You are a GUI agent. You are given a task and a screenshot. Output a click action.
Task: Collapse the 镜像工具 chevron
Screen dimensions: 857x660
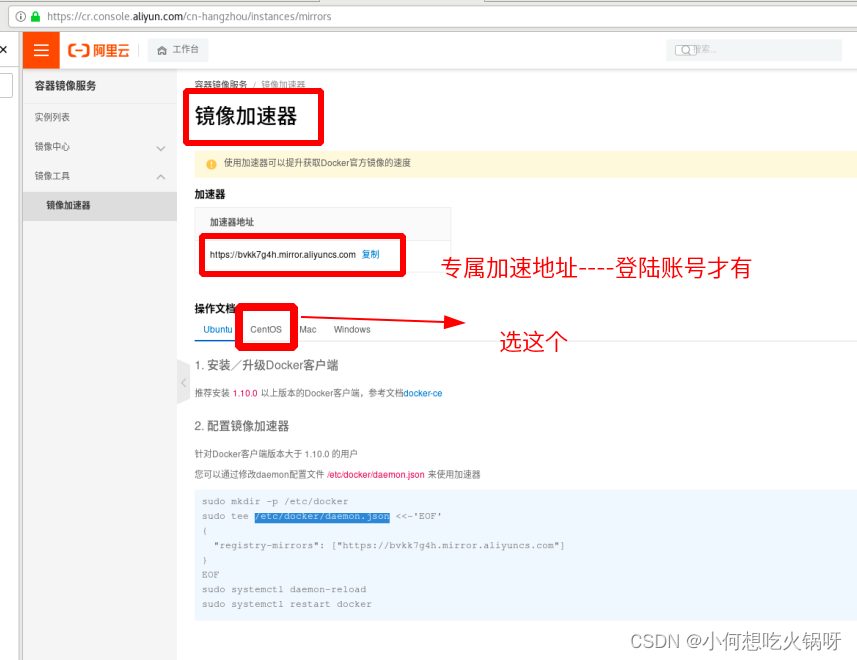[x=161, y=176]
